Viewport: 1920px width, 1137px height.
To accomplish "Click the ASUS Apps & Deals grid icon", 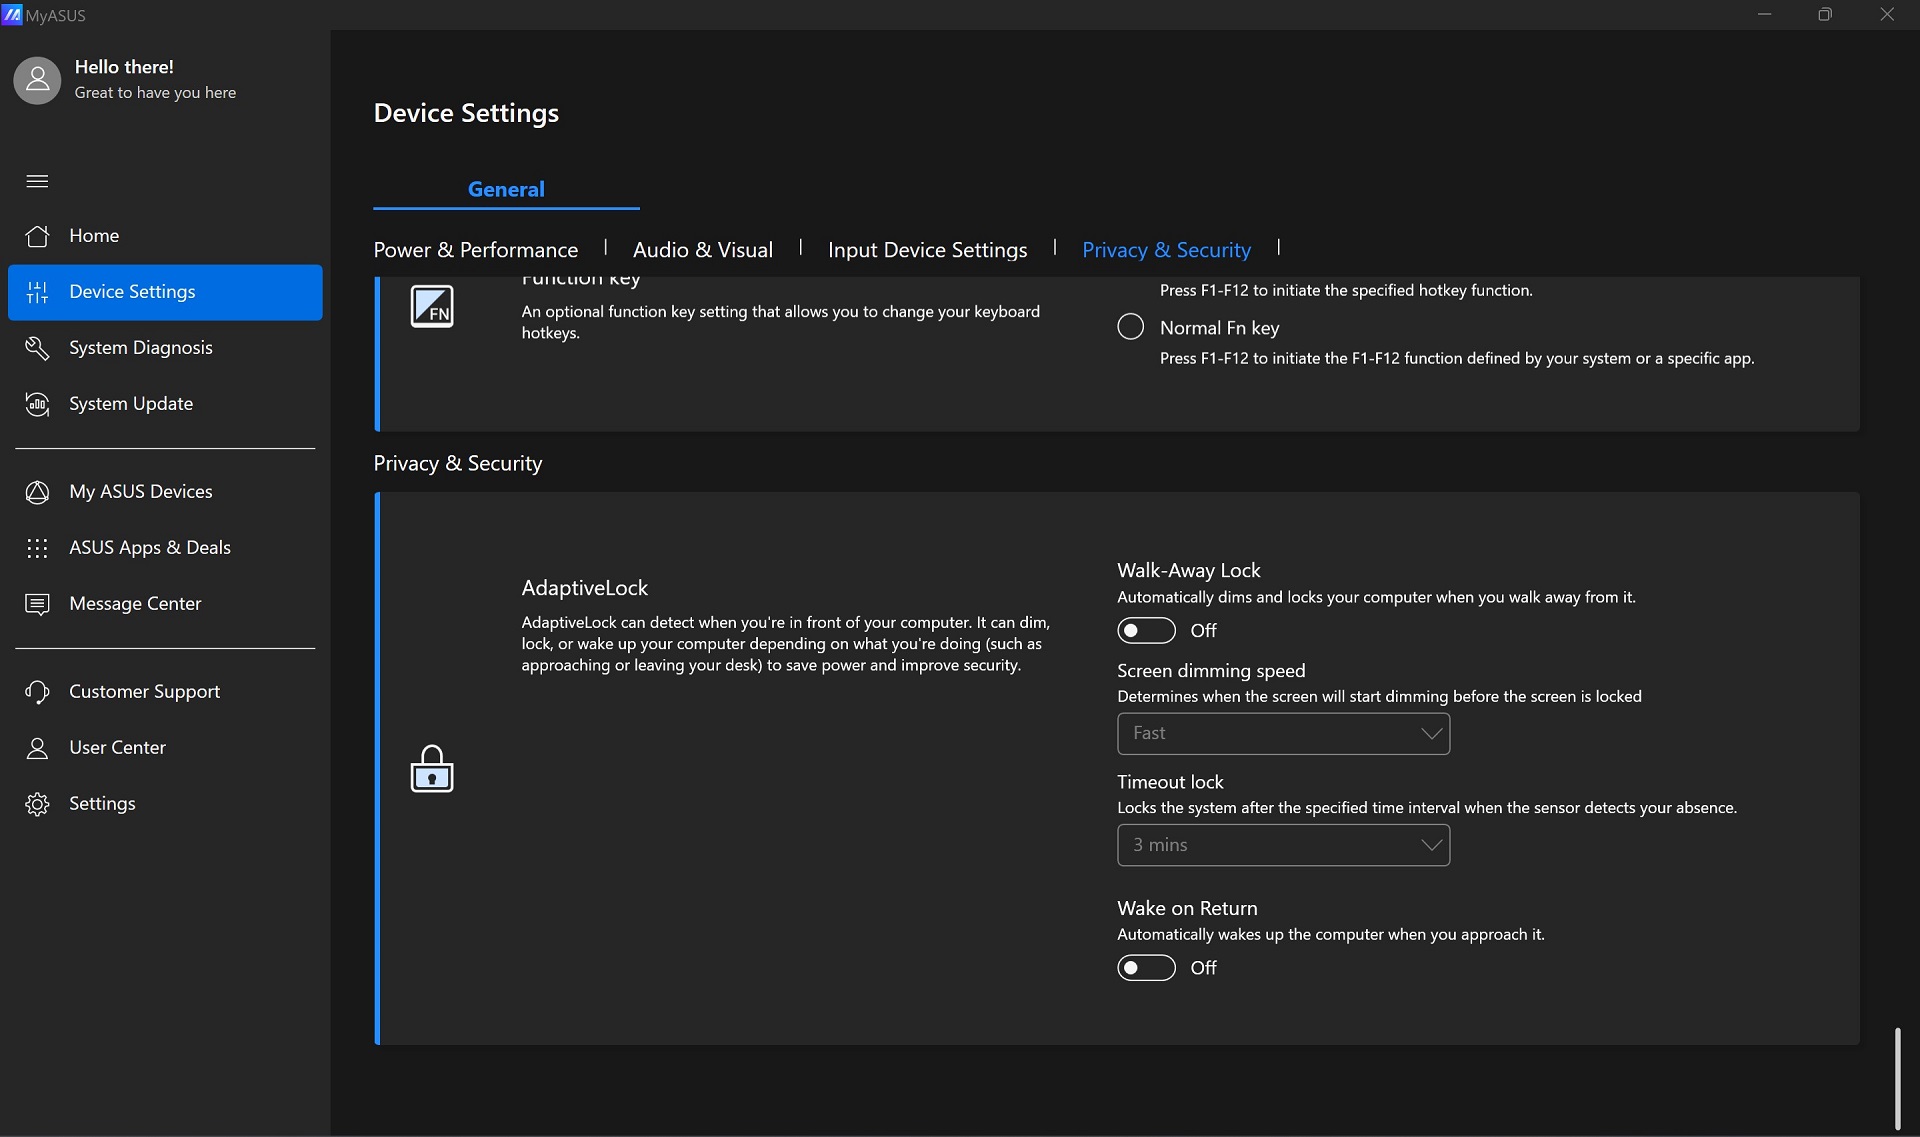I will pyautogui.click(x=37, y=548).
